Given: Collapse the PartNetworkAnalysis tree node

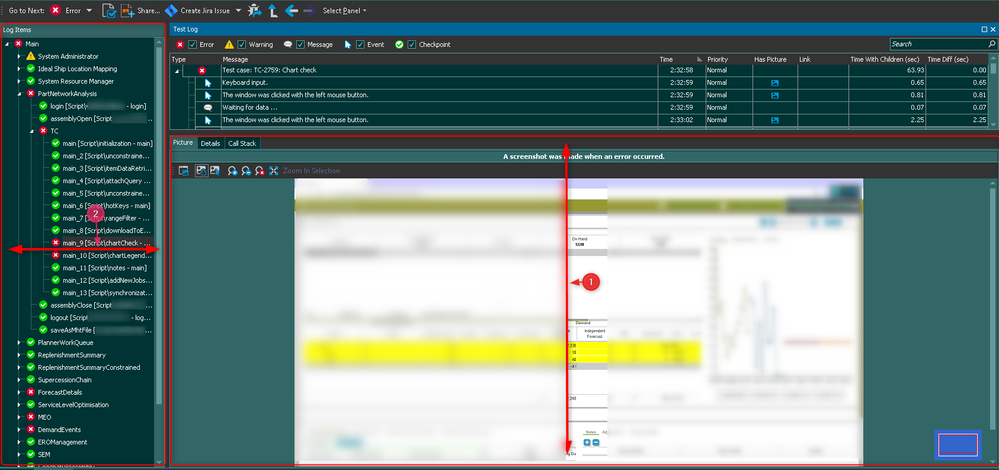Looking at the screenshot, I should click(x=19, y=93).
